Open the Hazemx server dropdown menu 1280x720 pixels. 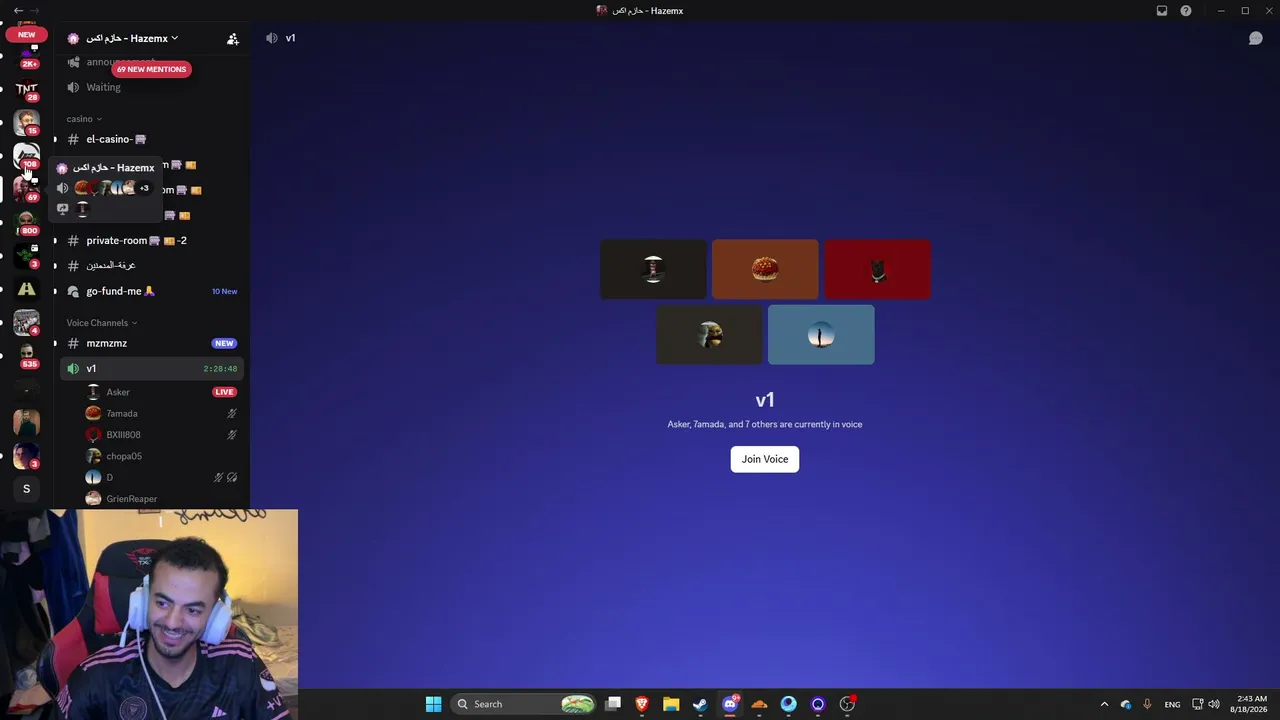[122, 38]
